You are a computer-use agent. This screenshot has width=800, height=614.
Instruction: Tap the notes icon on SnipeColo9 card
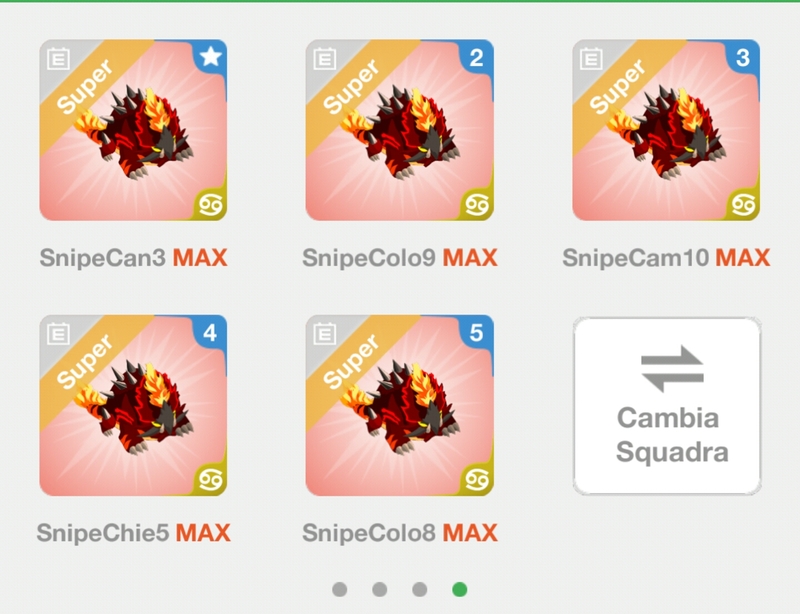[x=324, y=59]
